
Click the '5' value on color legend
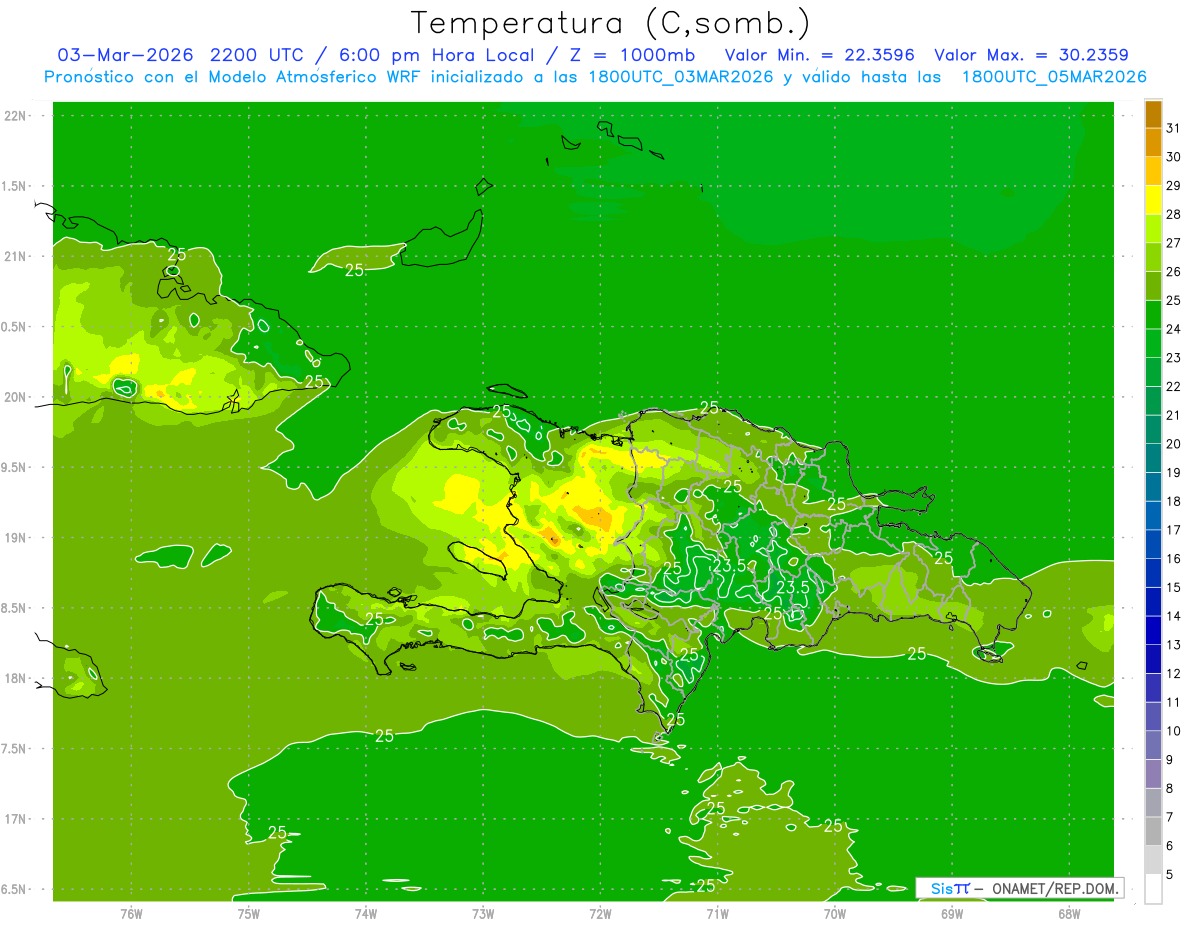tap(1171, 875)
